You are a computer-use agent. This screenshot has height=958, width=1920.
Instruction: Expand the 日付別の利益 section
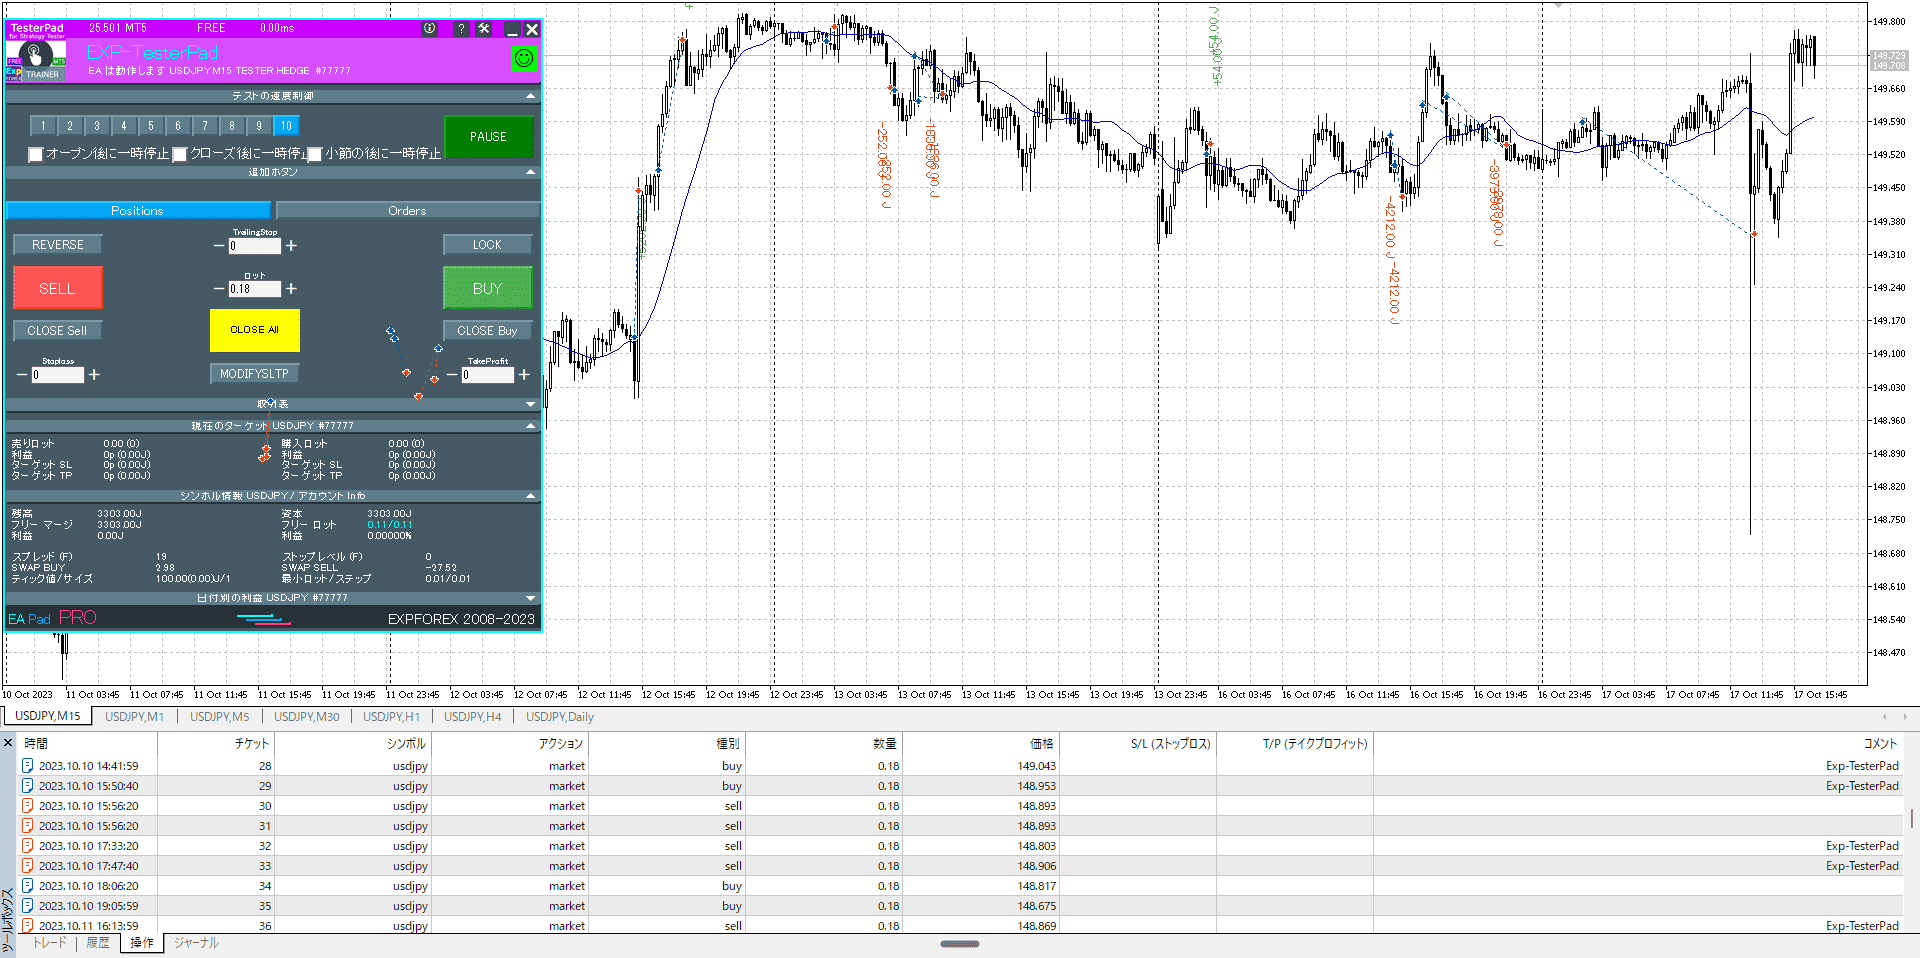530,598
